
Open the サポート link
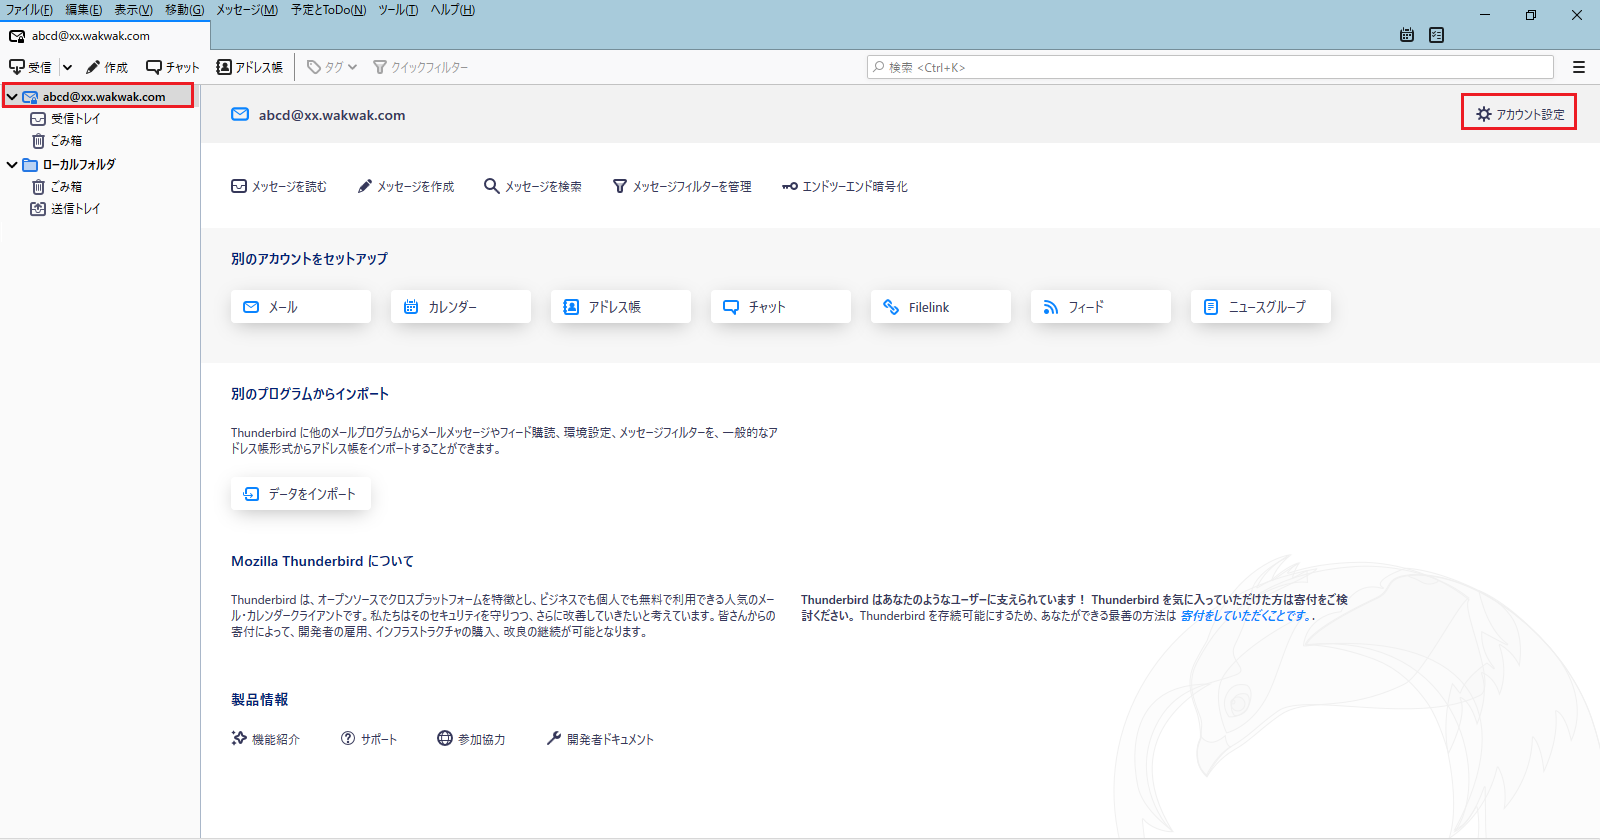point(369,739)
